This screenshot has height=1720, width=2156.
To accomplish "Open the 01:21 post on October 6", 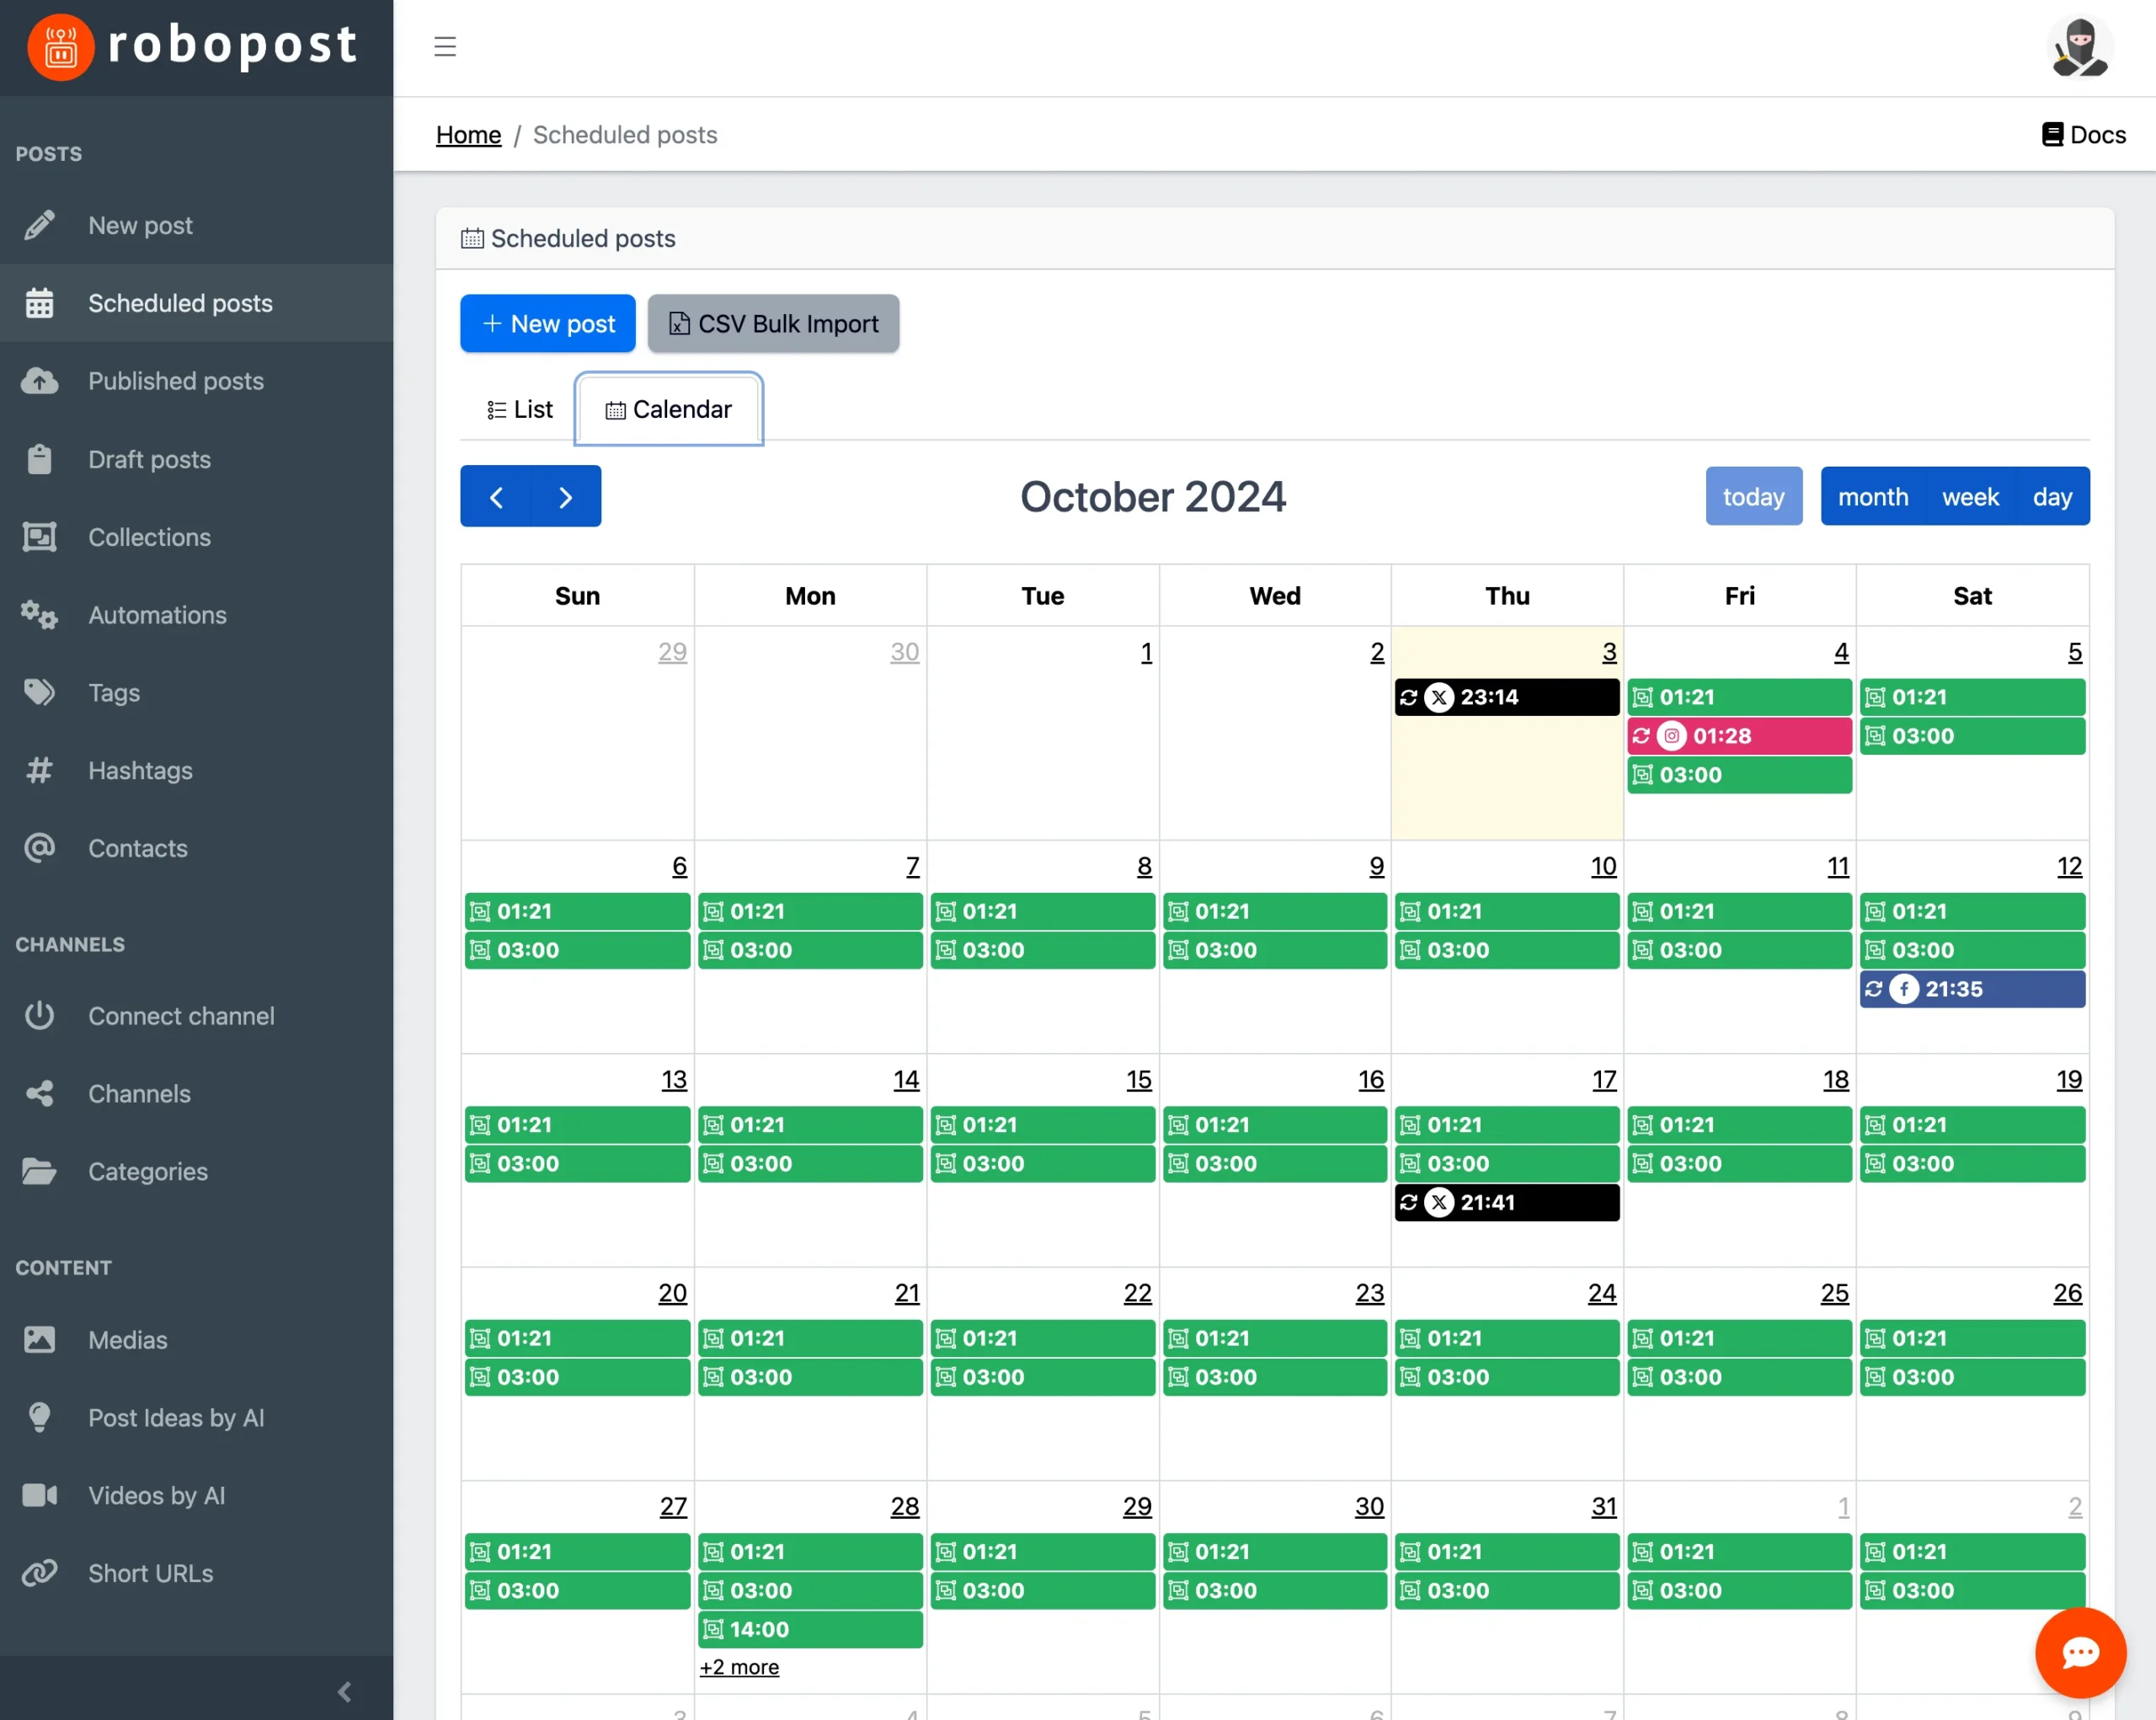I will [x=577, y=911].
